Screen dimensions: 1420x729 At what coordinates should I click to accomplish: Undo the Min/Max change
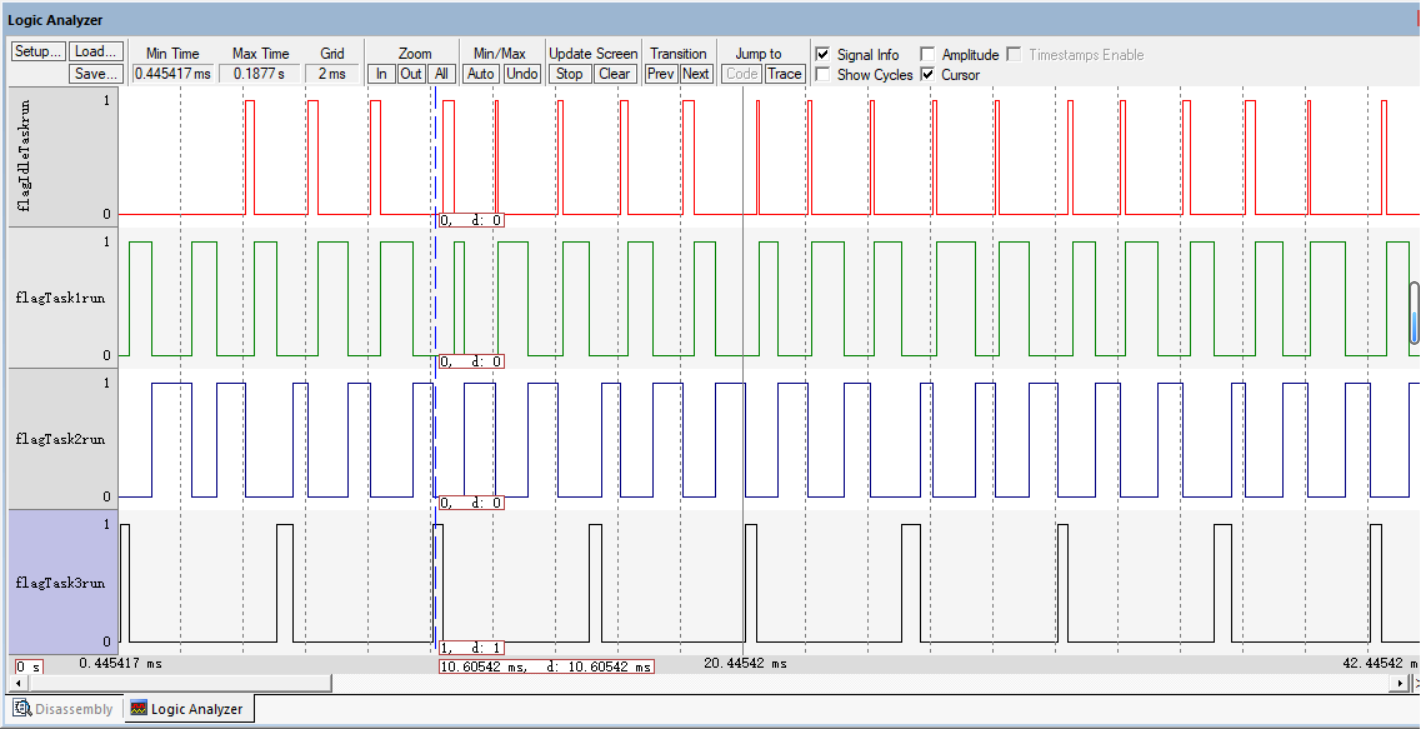(521, 73)
